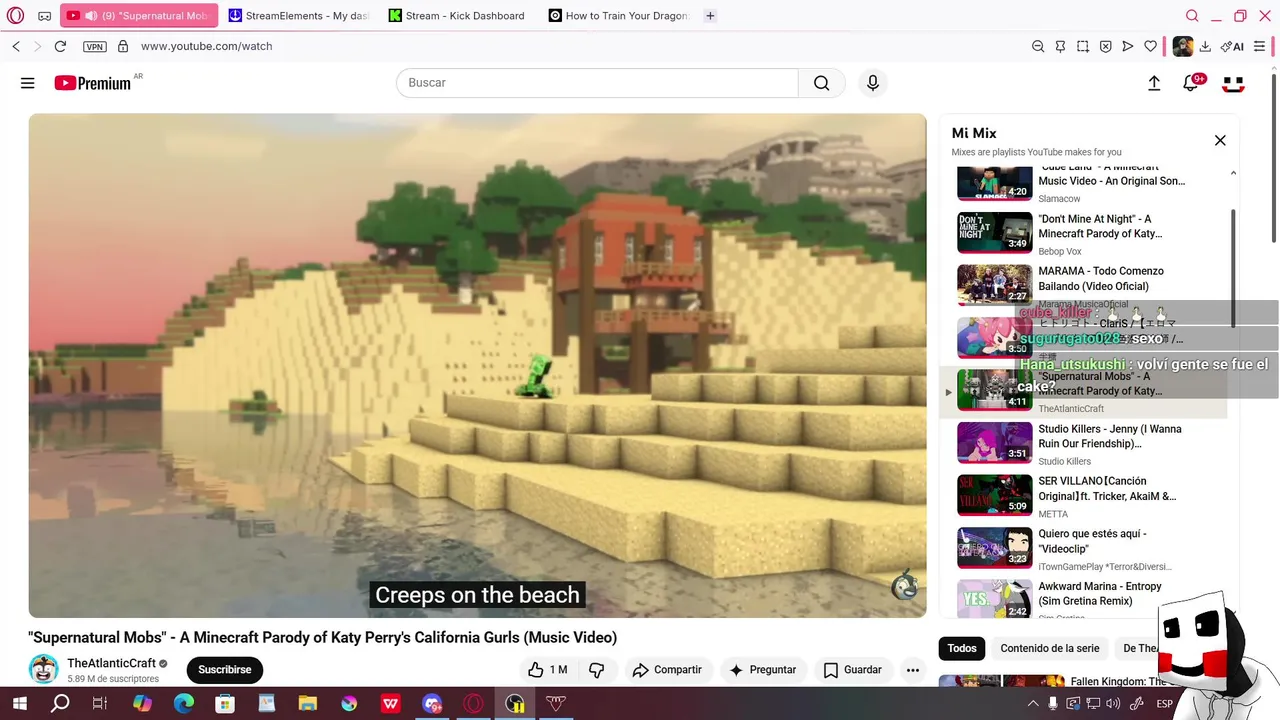Open the YouTube account avatar menu
Image resolution: width=1280 pixels, height=720 pixels.
(x=1233, y=83)
